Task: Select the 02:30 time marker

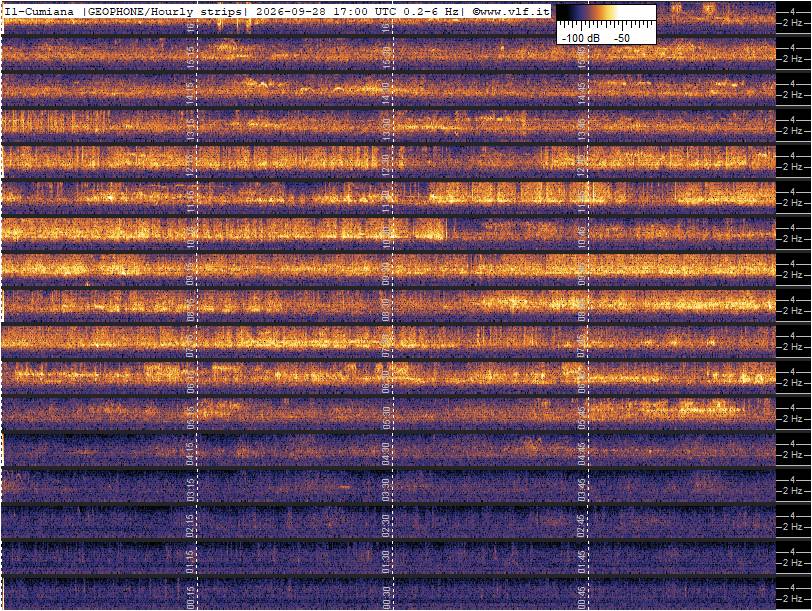Action: [386, 526]
